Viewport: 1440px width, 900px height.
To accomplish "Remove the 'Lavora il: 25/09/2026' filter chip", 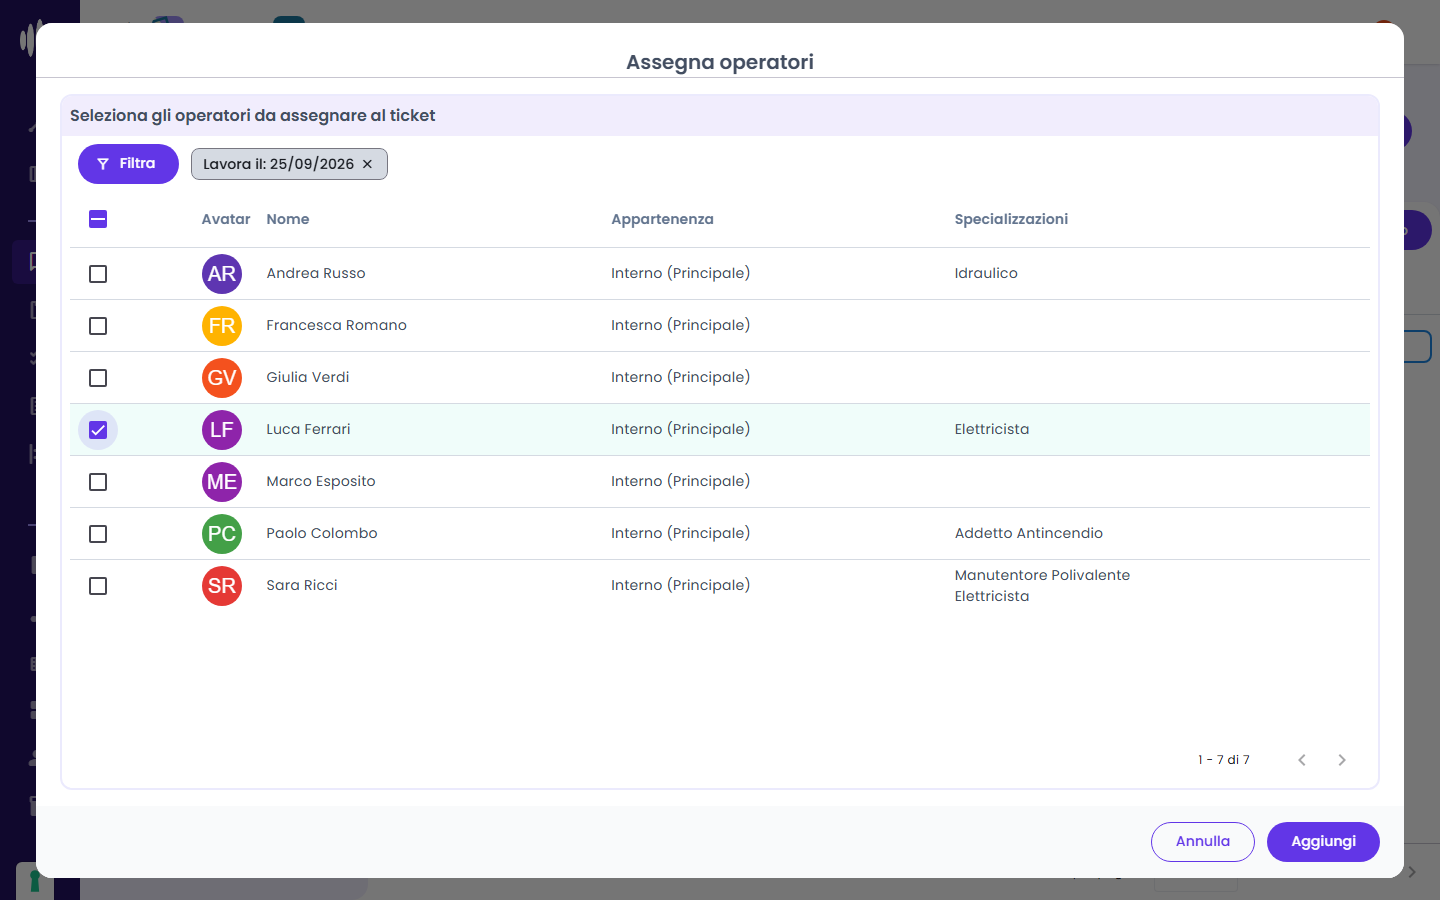I will click(367, 164).
